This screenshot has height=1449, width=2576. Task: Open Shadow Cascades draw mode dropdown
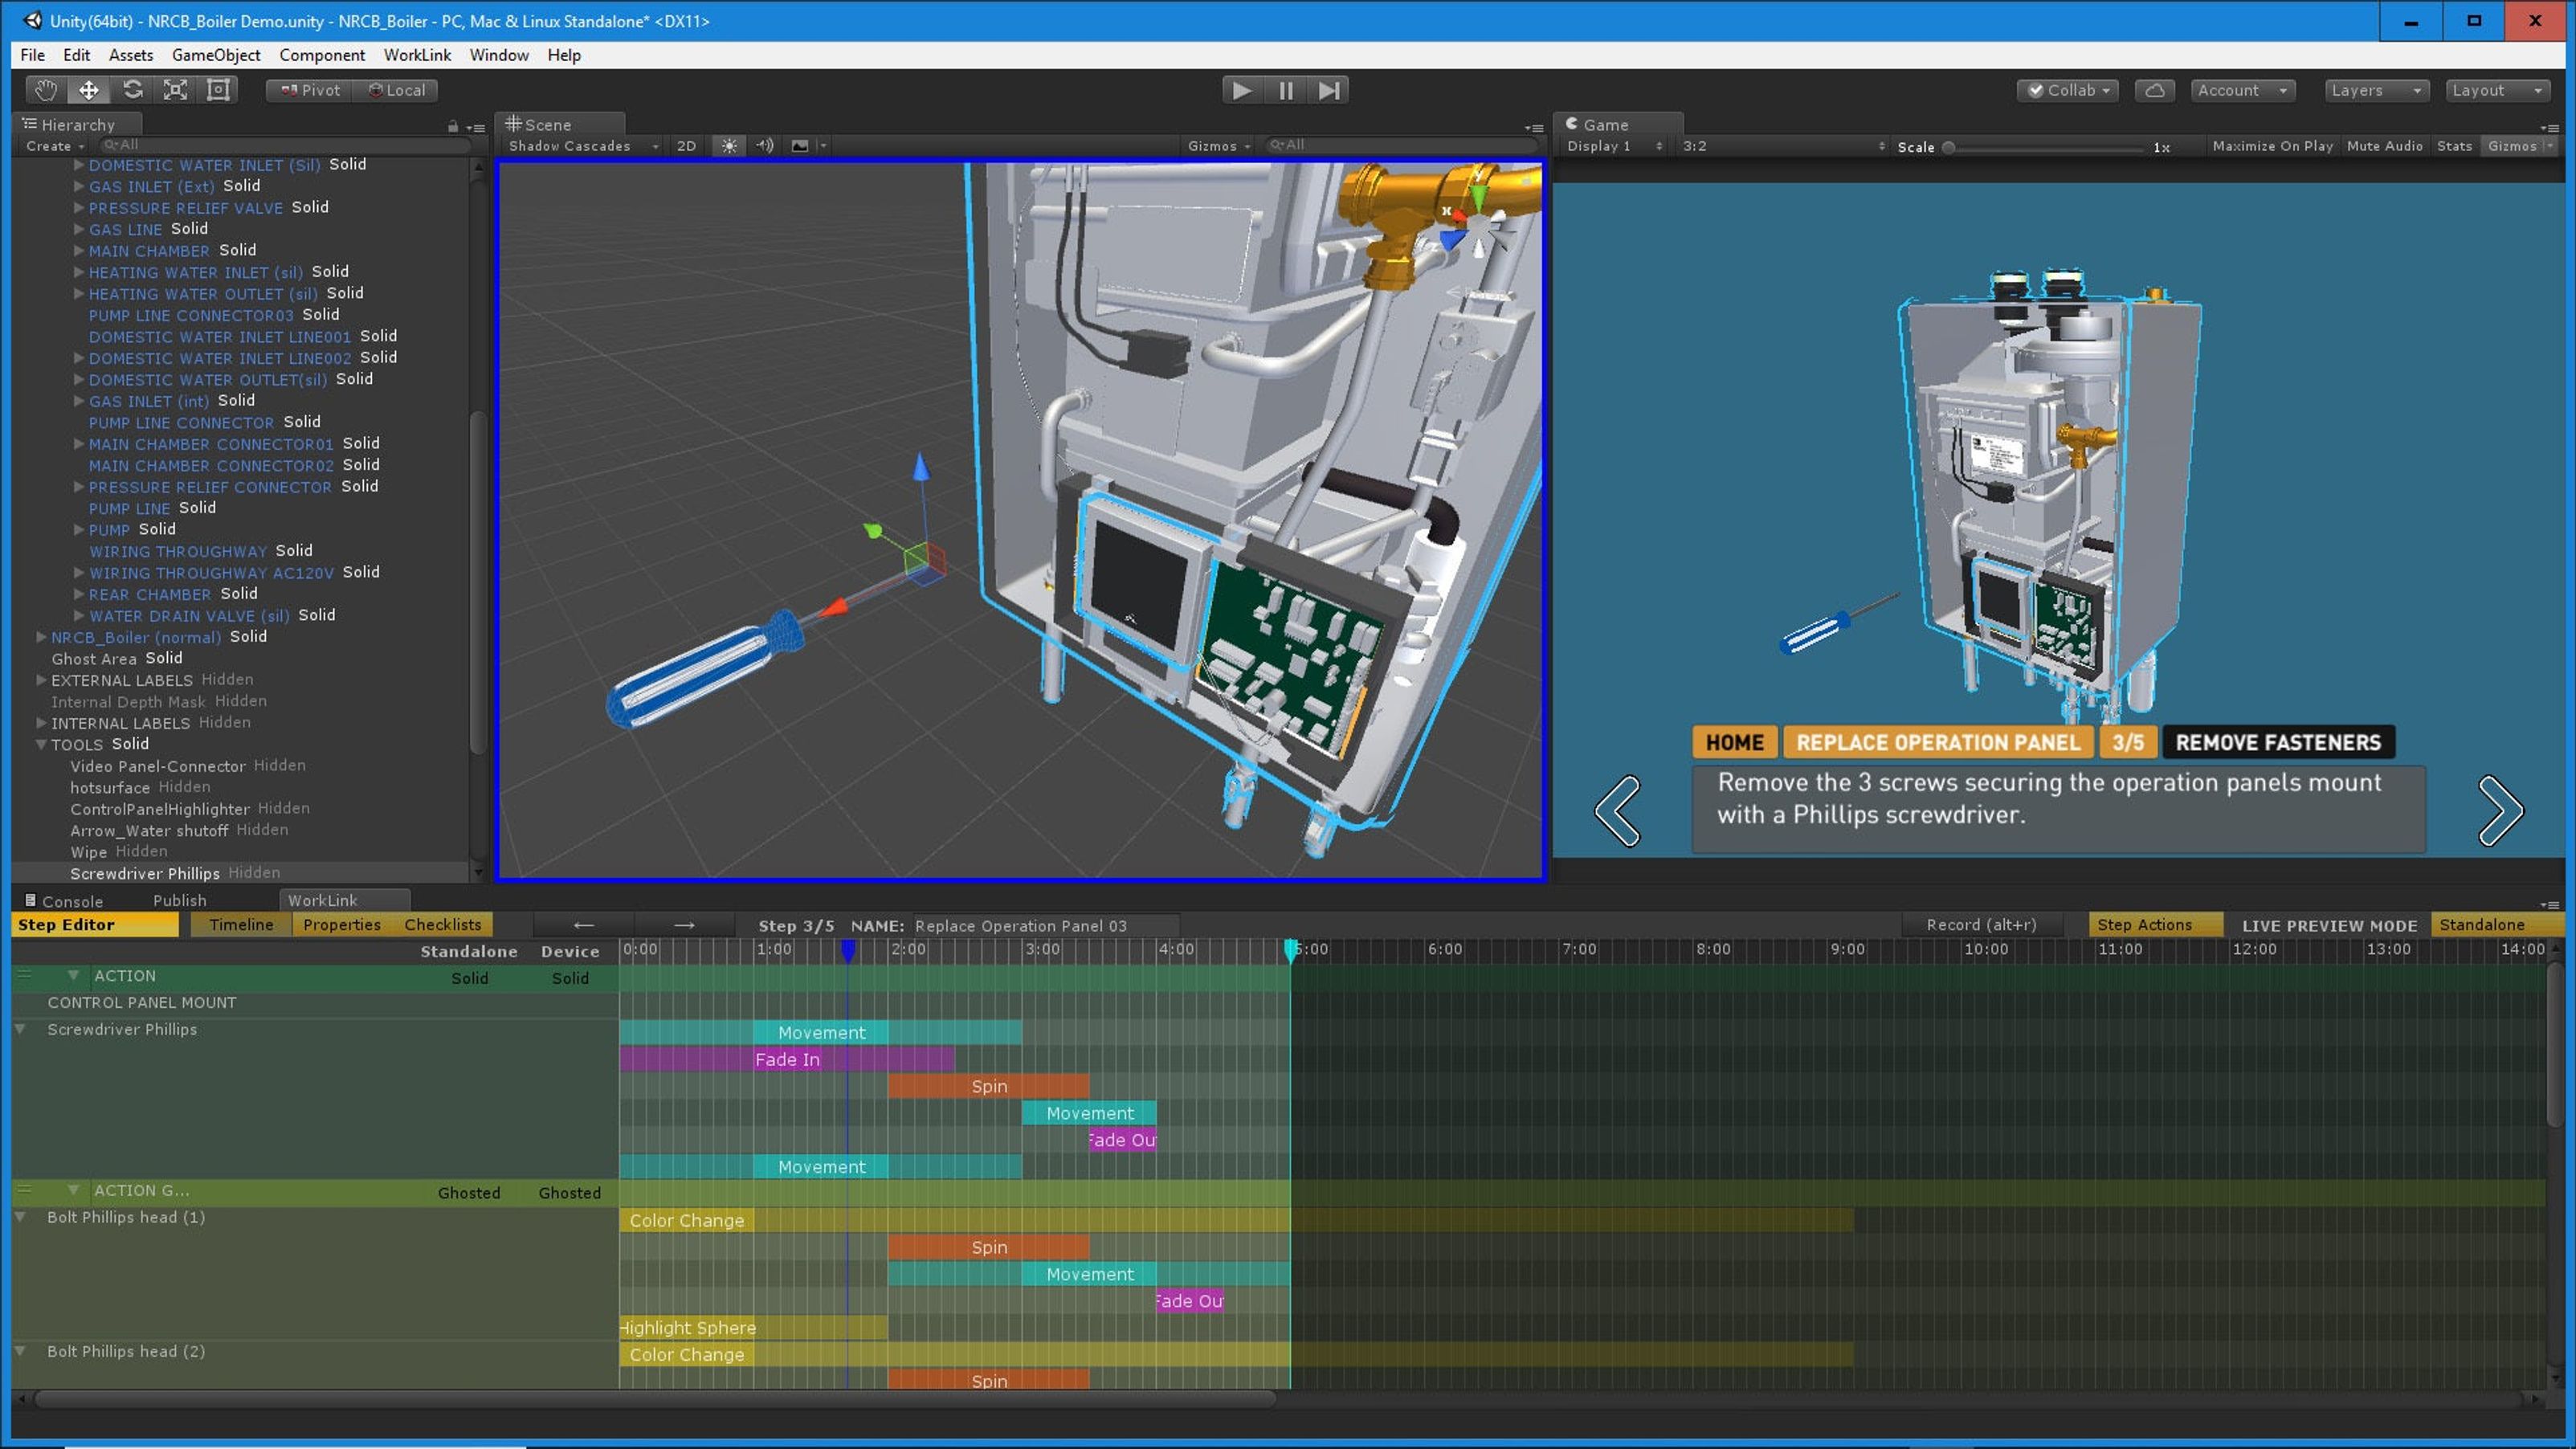(x=583, y=146)
